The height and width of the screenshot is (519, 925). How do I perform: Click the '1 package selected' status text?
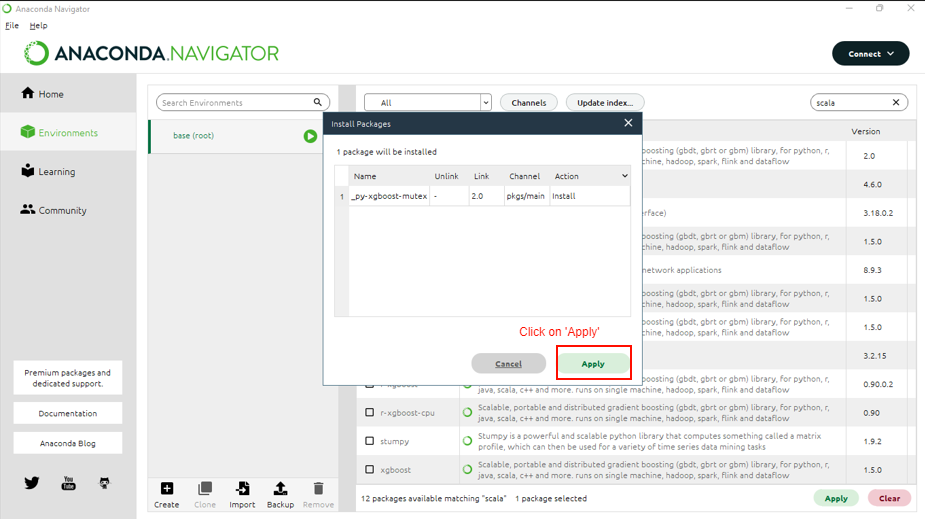click(x=551, y=498)
